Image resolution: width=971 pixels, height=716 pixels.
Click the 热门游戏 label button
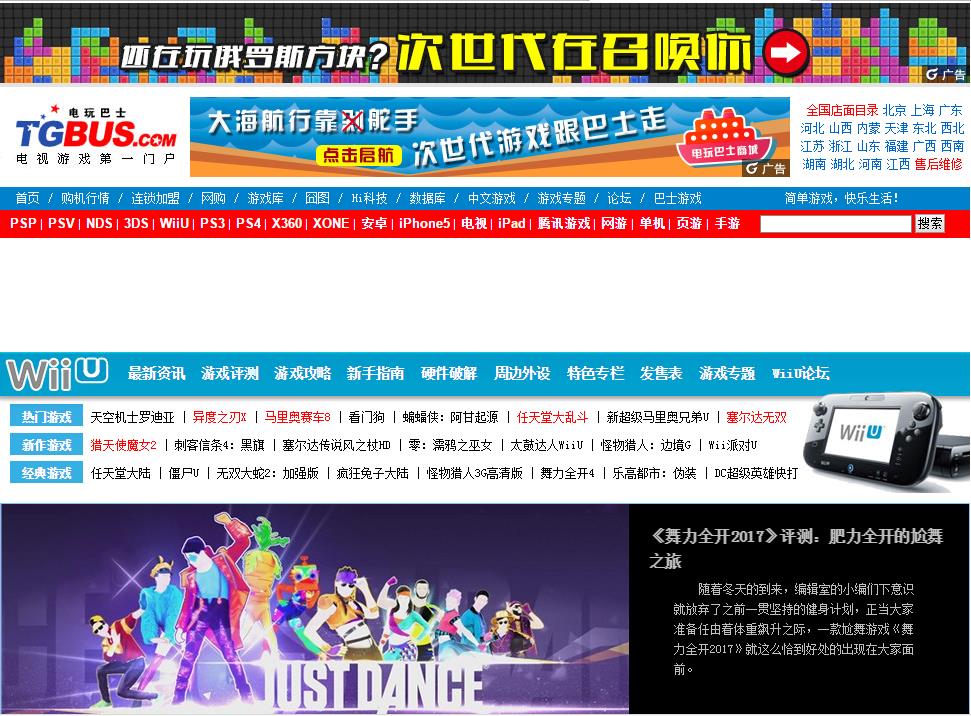46,417
